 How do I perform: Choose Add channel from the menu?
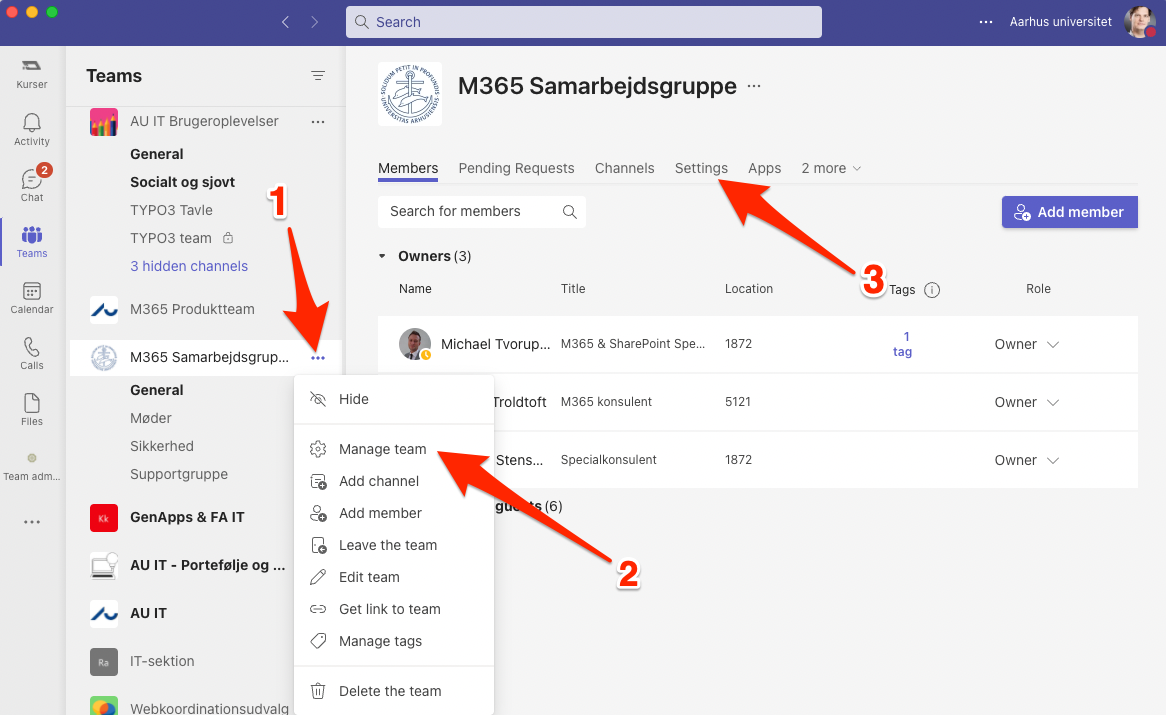point(394,481)
